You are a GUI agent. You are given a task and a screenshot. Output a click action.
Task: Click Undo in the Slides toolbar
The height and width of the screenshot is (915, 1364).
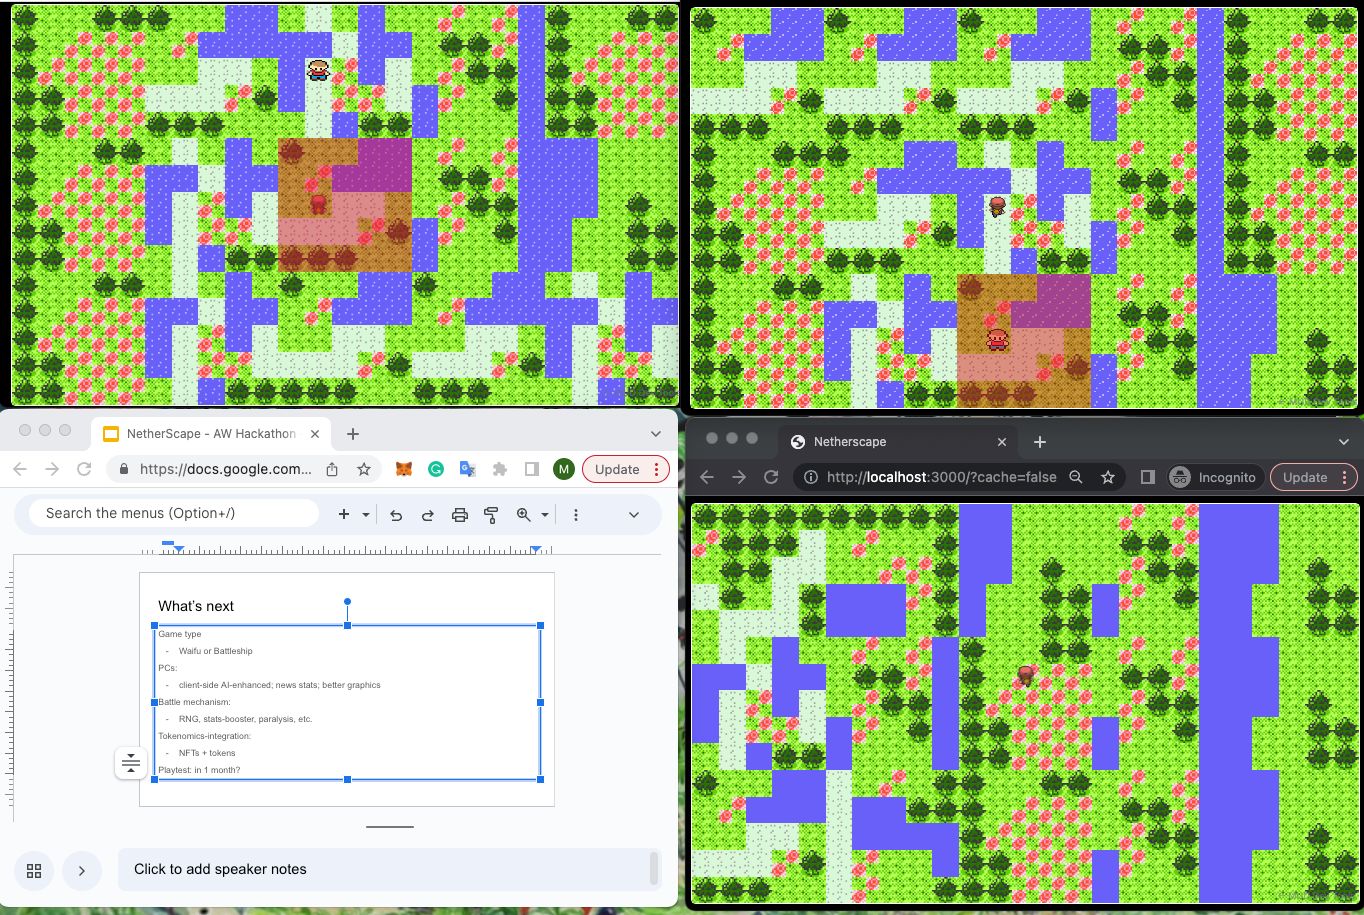pos(396,514)
